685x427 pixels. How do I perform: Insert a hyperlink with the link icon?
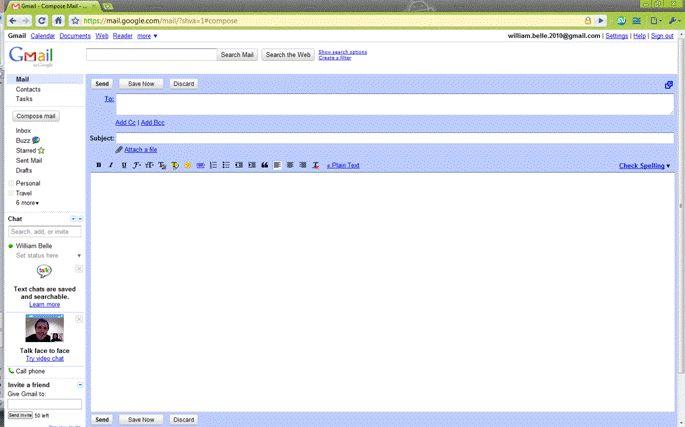200,165
